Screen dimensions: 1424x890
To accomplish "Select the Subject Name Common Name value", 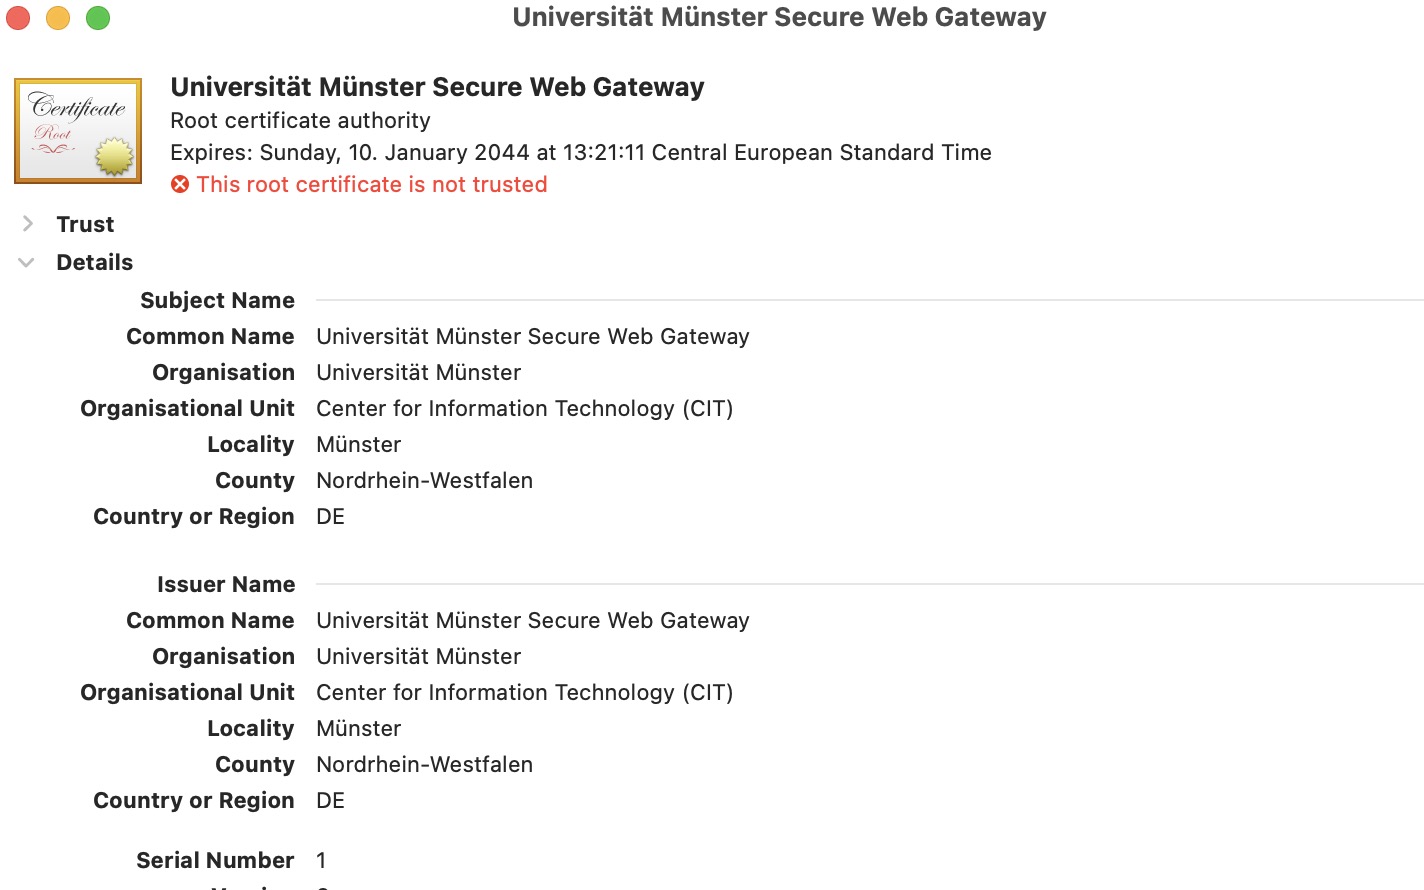I will click(532, 337).
